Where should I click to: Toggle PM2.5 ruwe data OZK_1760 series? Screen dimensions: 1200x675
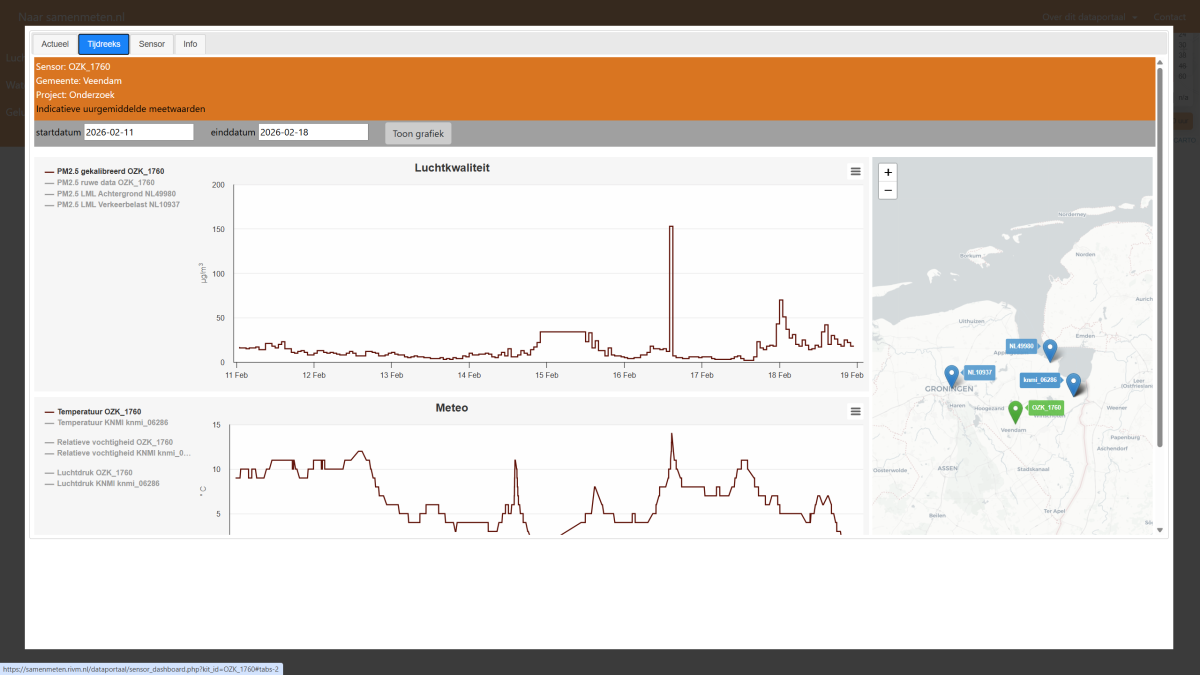click(105, 183)
